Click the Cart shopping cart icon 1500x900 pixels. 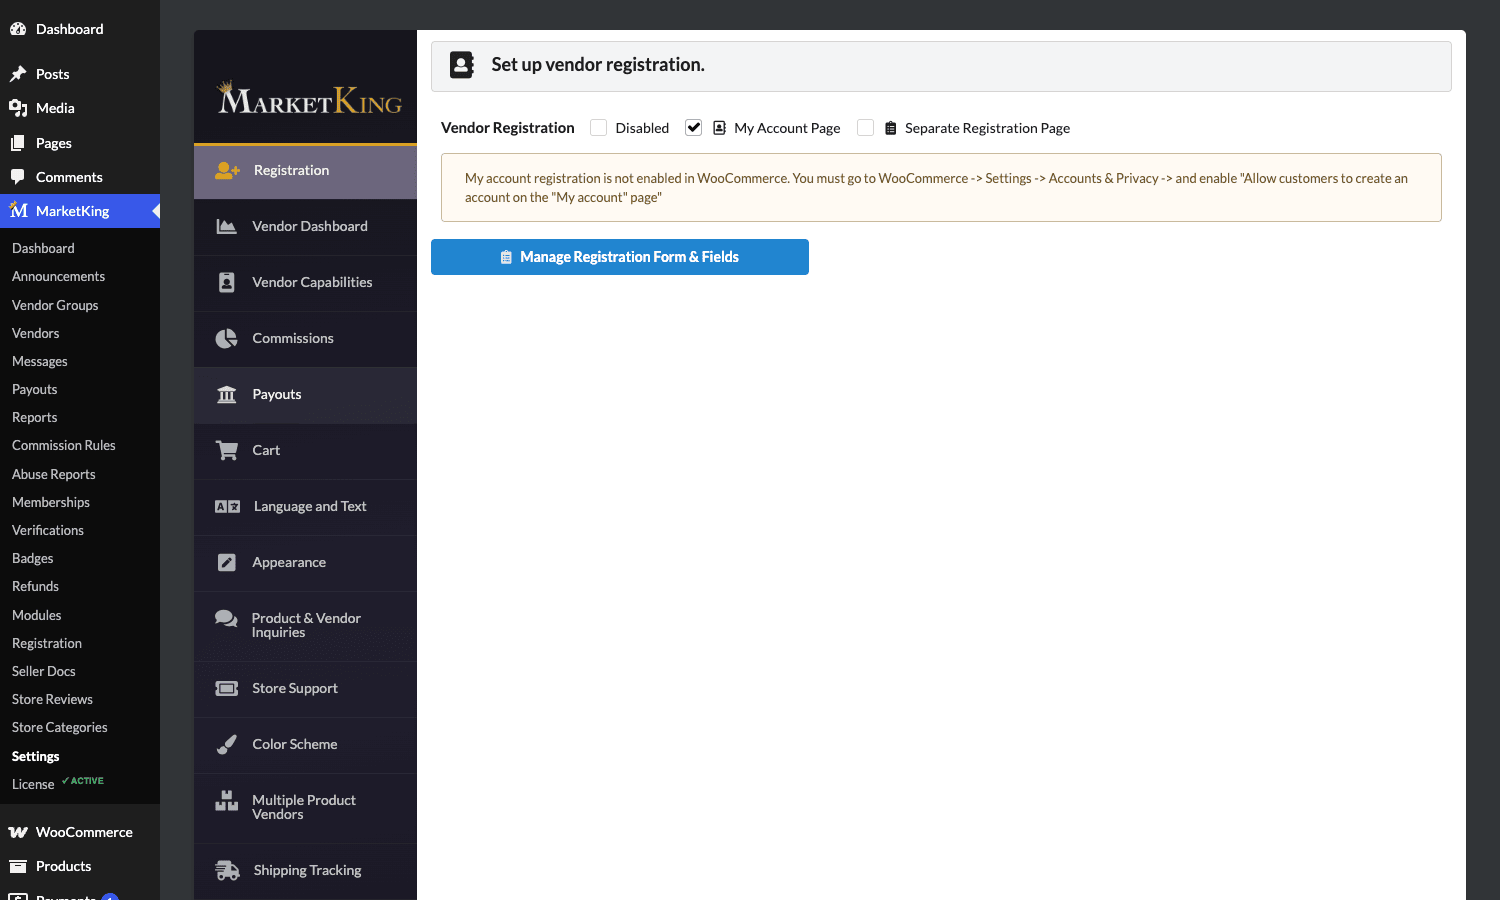pos(227,451)
